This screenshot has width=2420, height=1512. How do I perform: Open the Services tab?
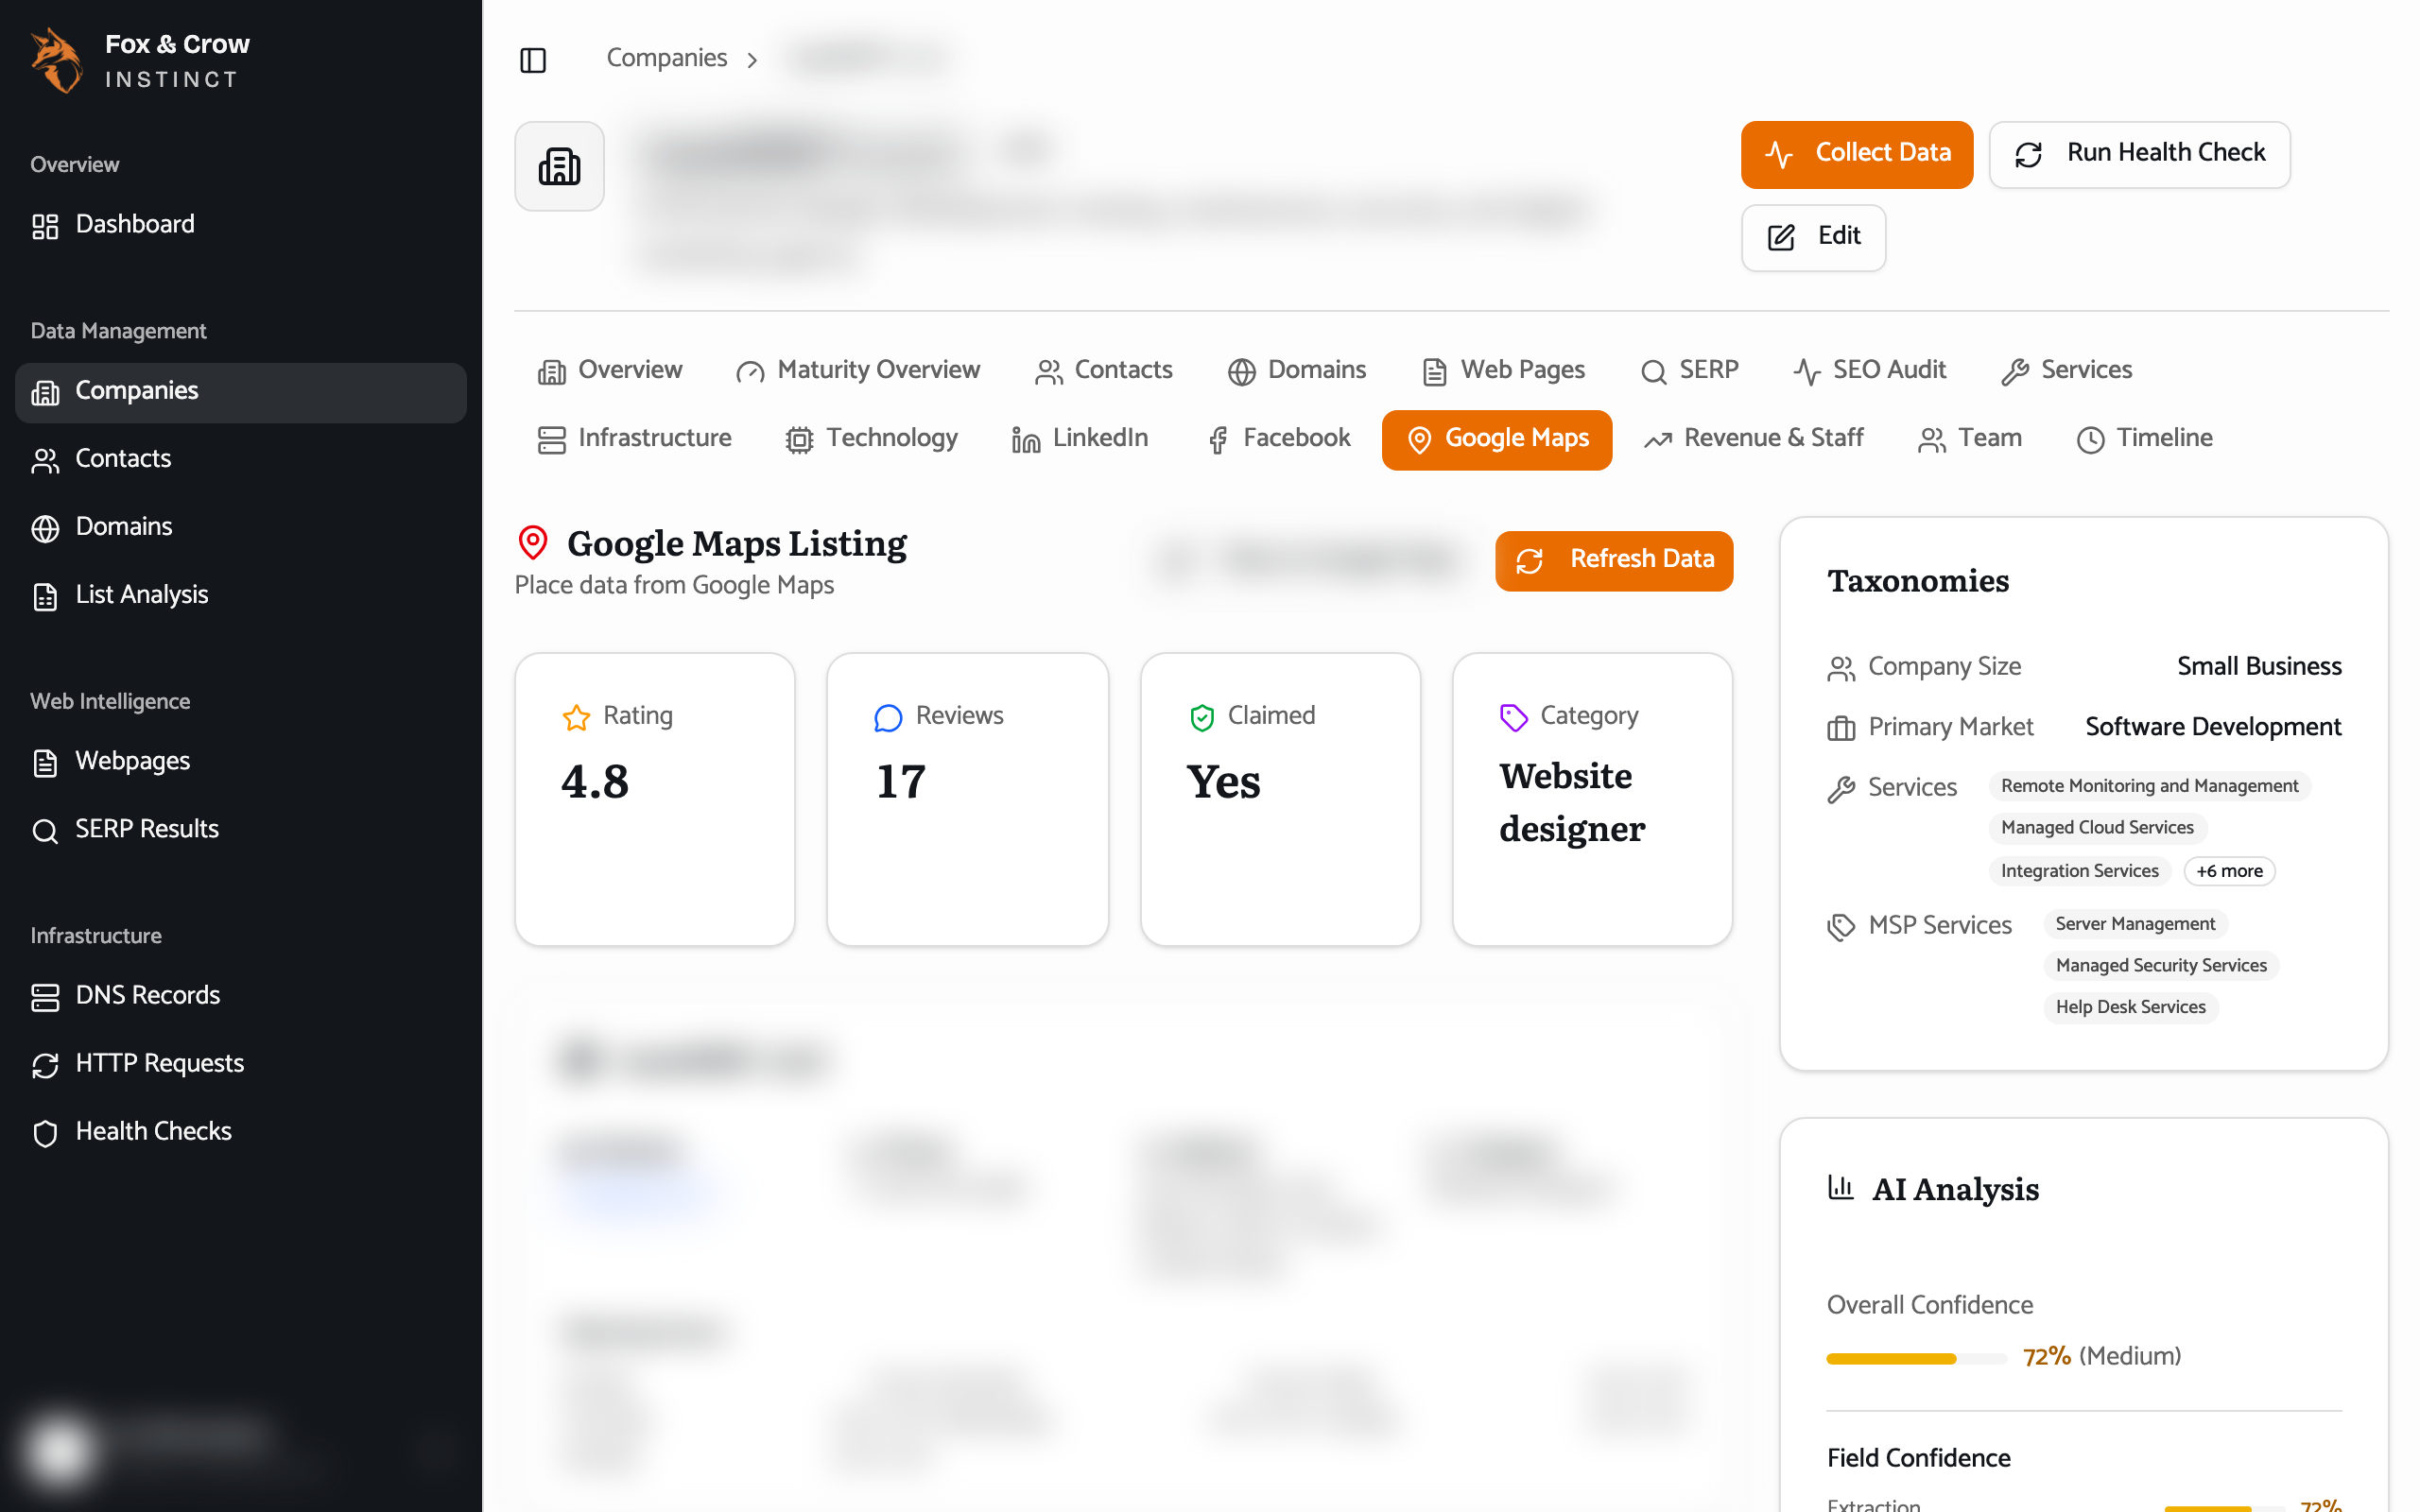coord(2067,371)
